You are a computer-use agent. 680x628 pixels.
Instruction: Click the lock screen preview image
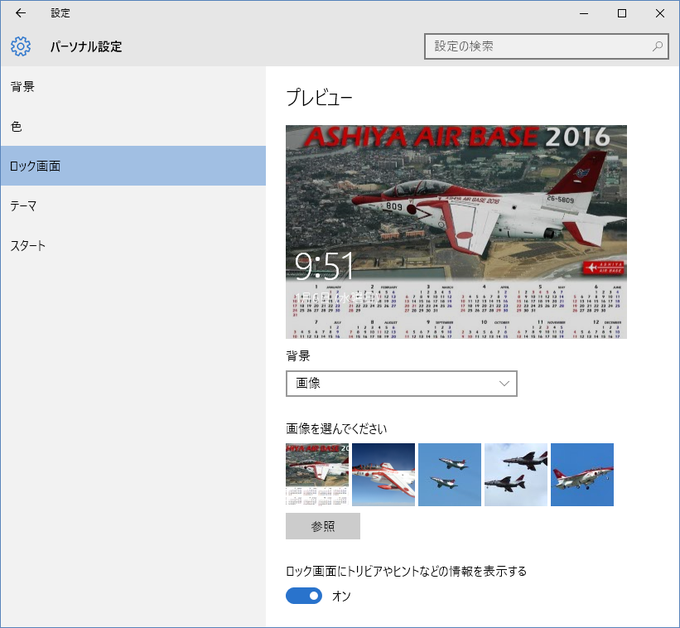tap(456, 232)
